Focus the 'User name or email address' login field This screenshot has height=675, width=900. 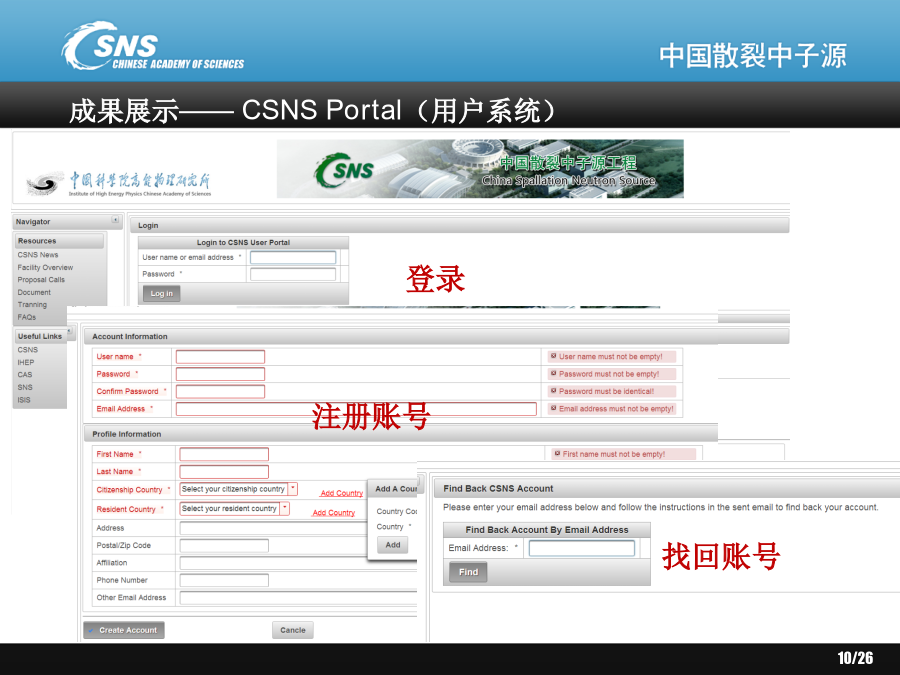pos(293,258)
